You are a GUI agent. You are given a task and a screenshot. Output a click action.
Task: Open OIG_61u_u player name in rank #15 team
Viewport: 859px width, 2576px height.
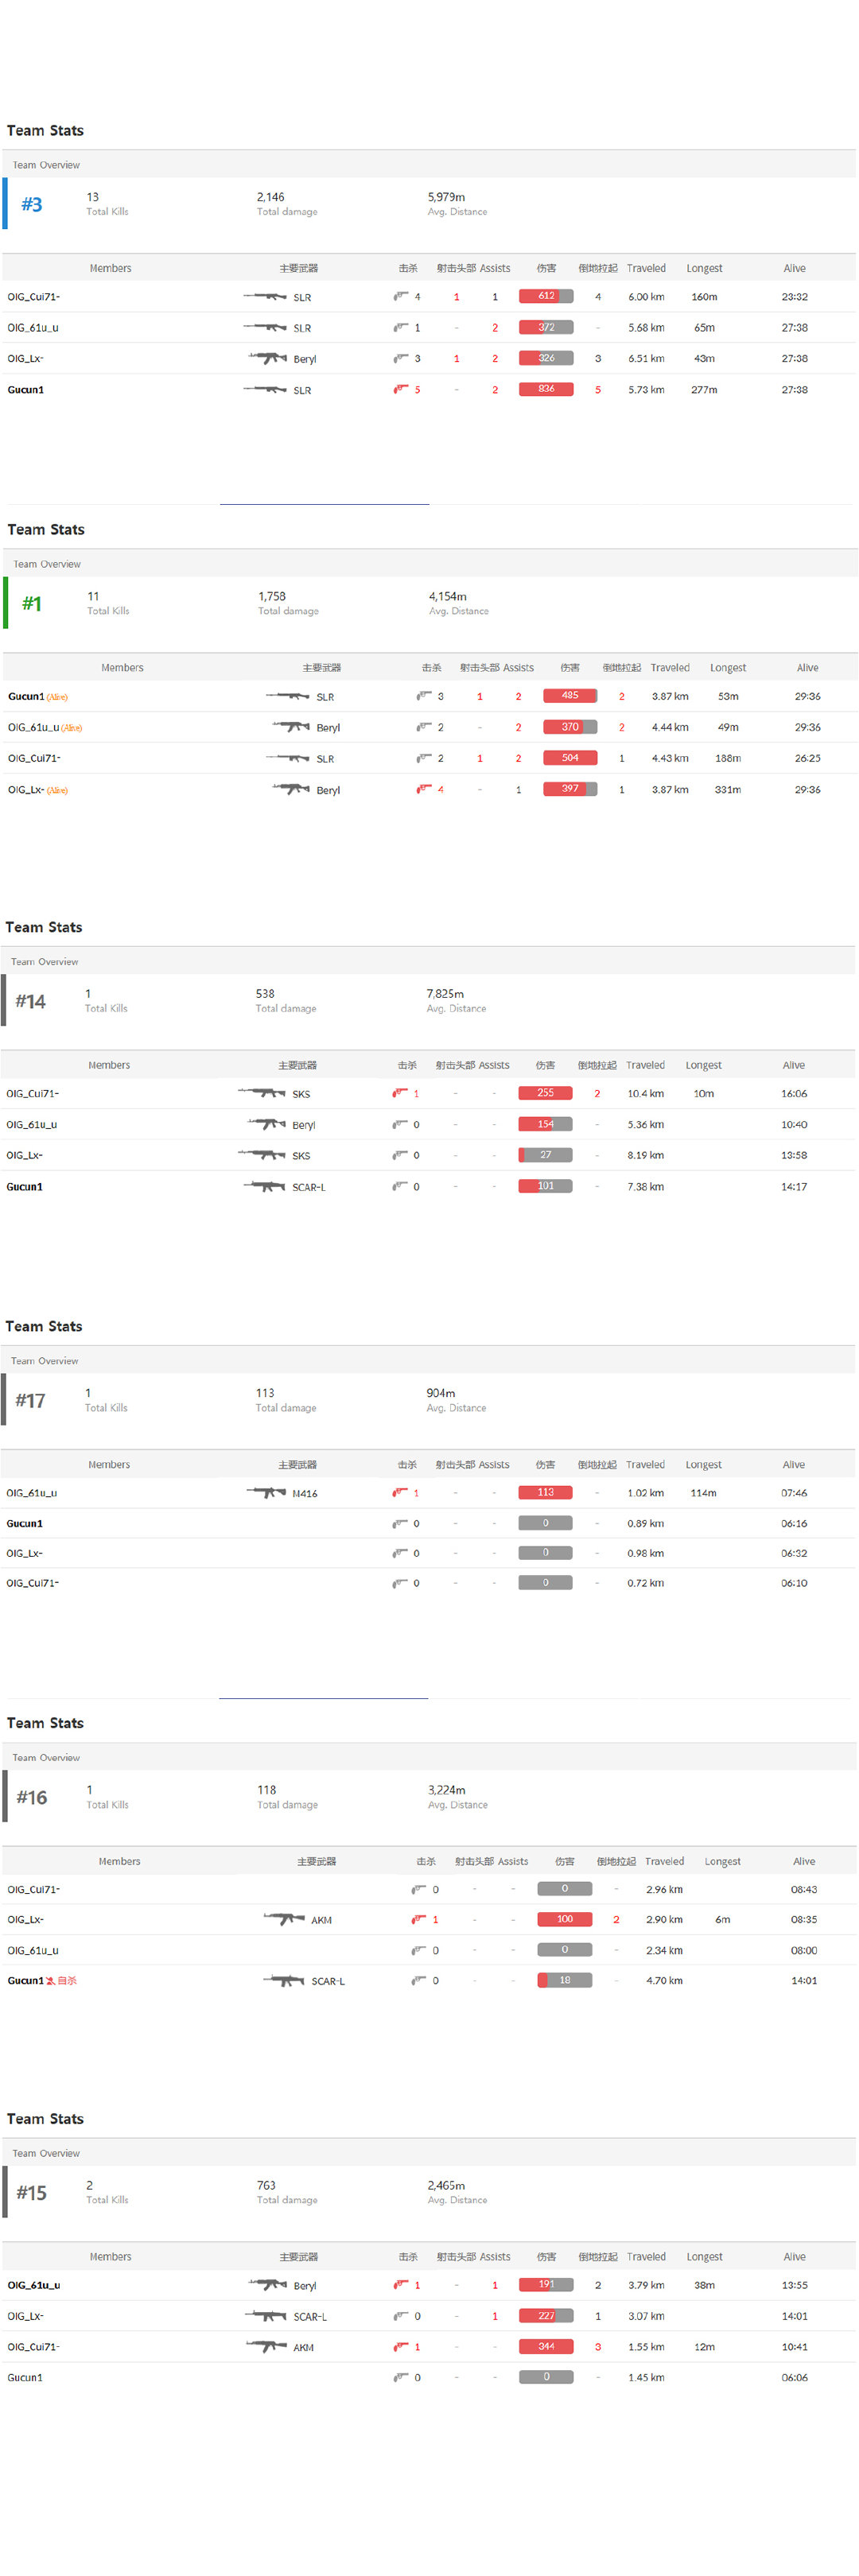point(34,2284)
